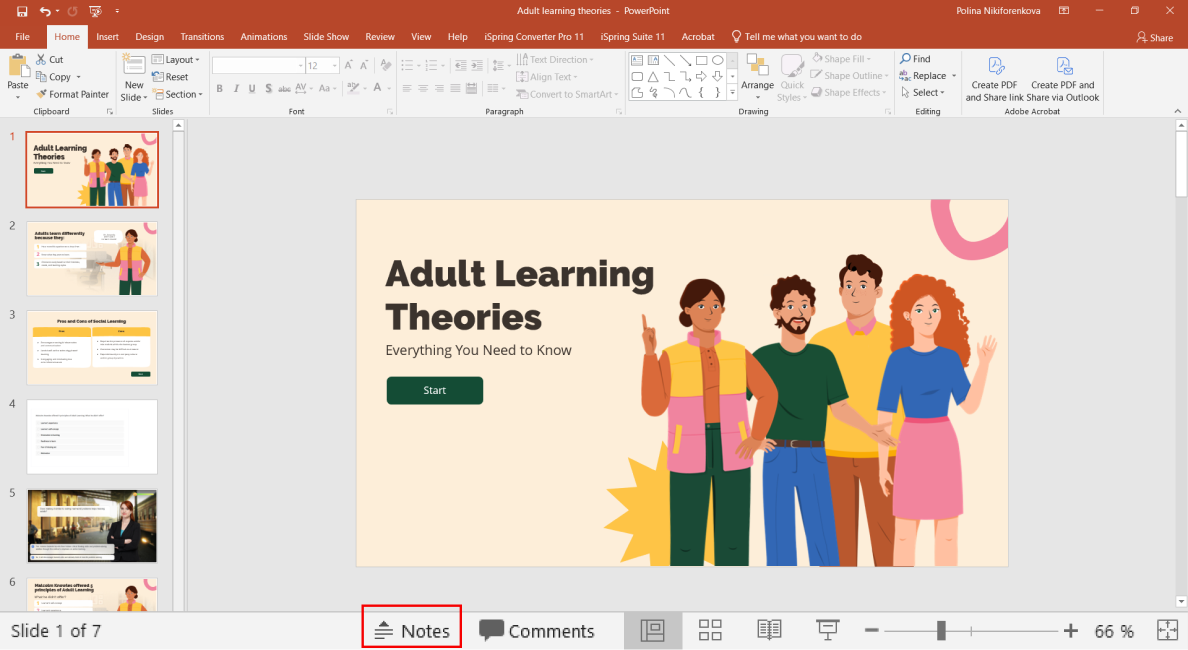Screen dimensions: 1188x650
Task: Click the New Slide icon
Action: tap(134, 67)
